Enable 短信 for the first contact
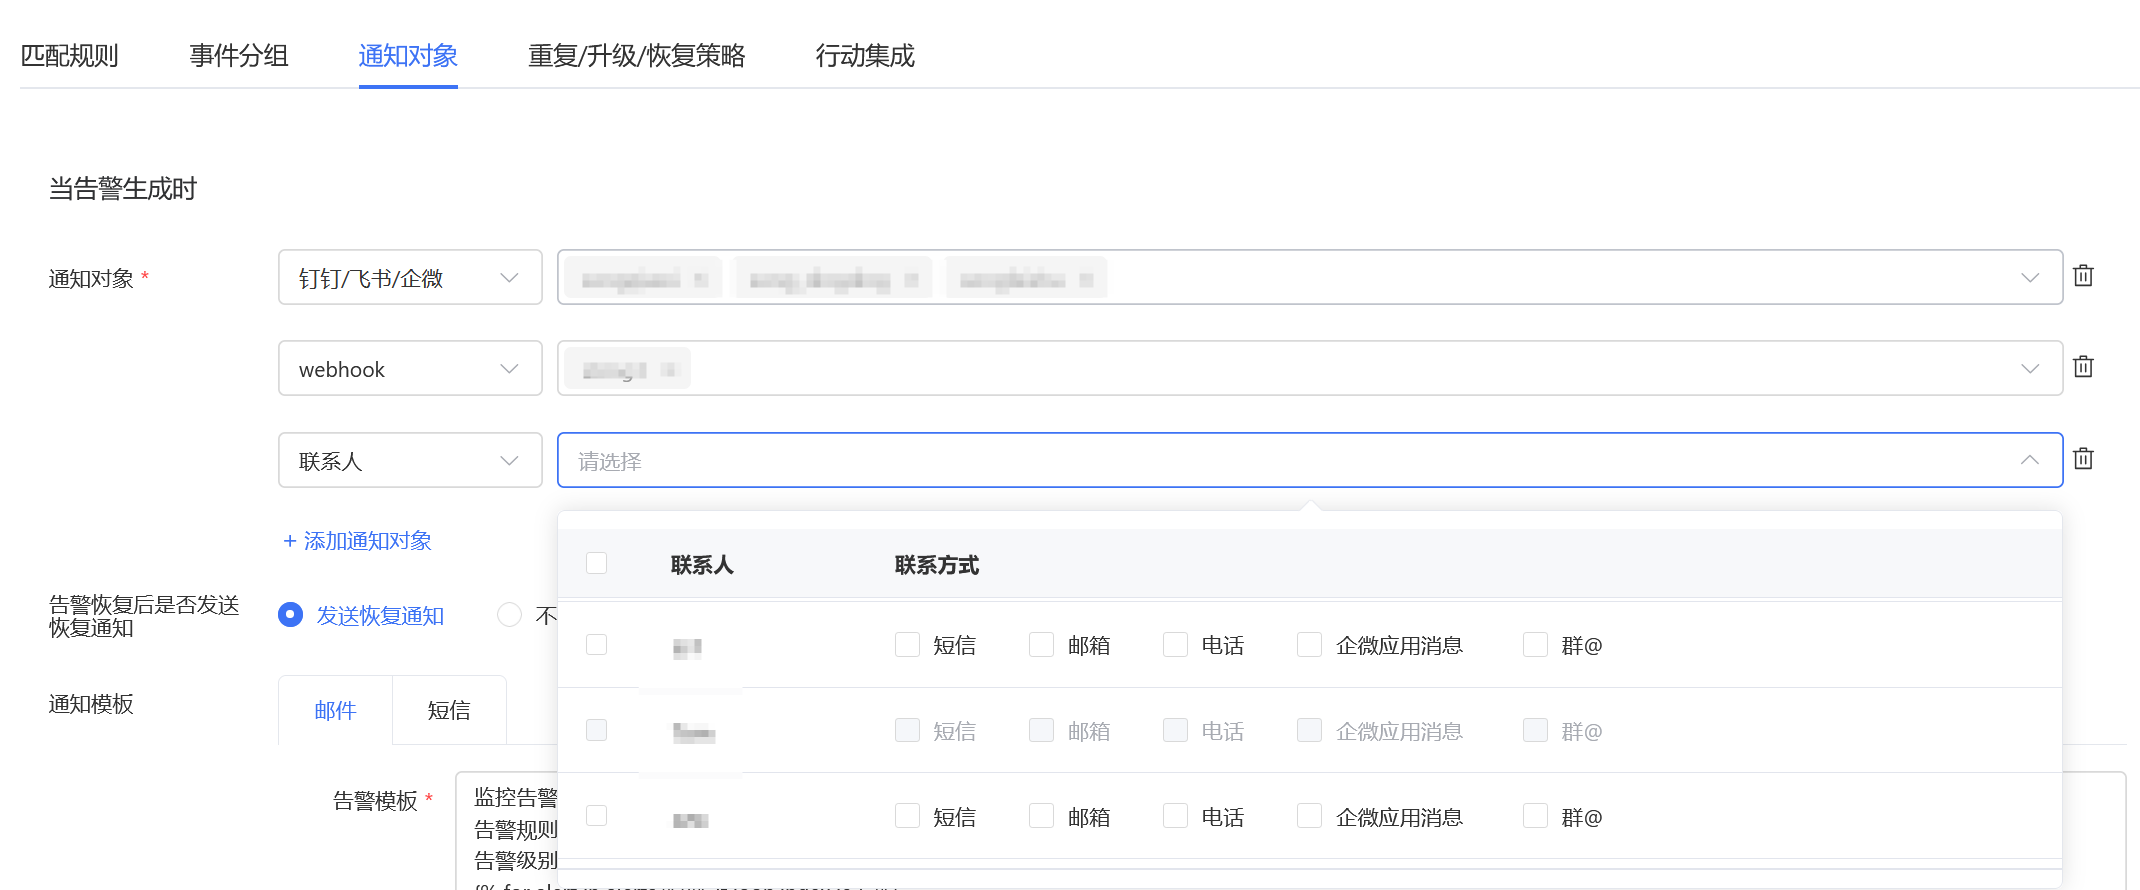 [908, 645]
